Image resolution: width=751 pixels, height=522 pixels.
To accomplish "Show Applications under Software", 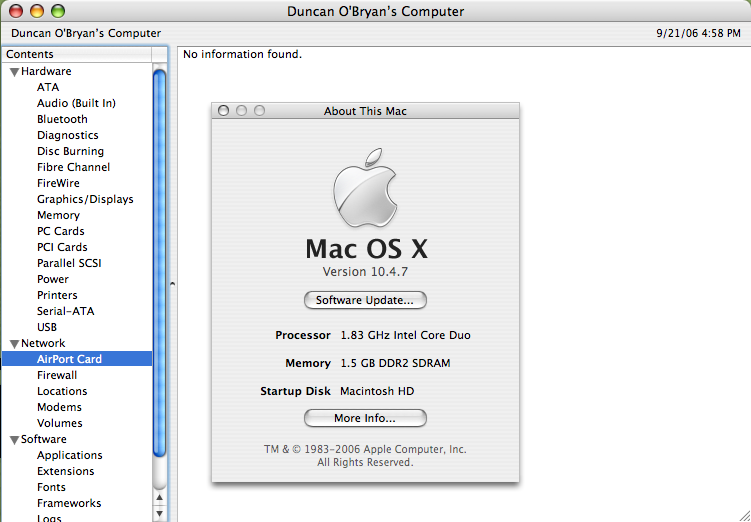I will coord(69,455).
